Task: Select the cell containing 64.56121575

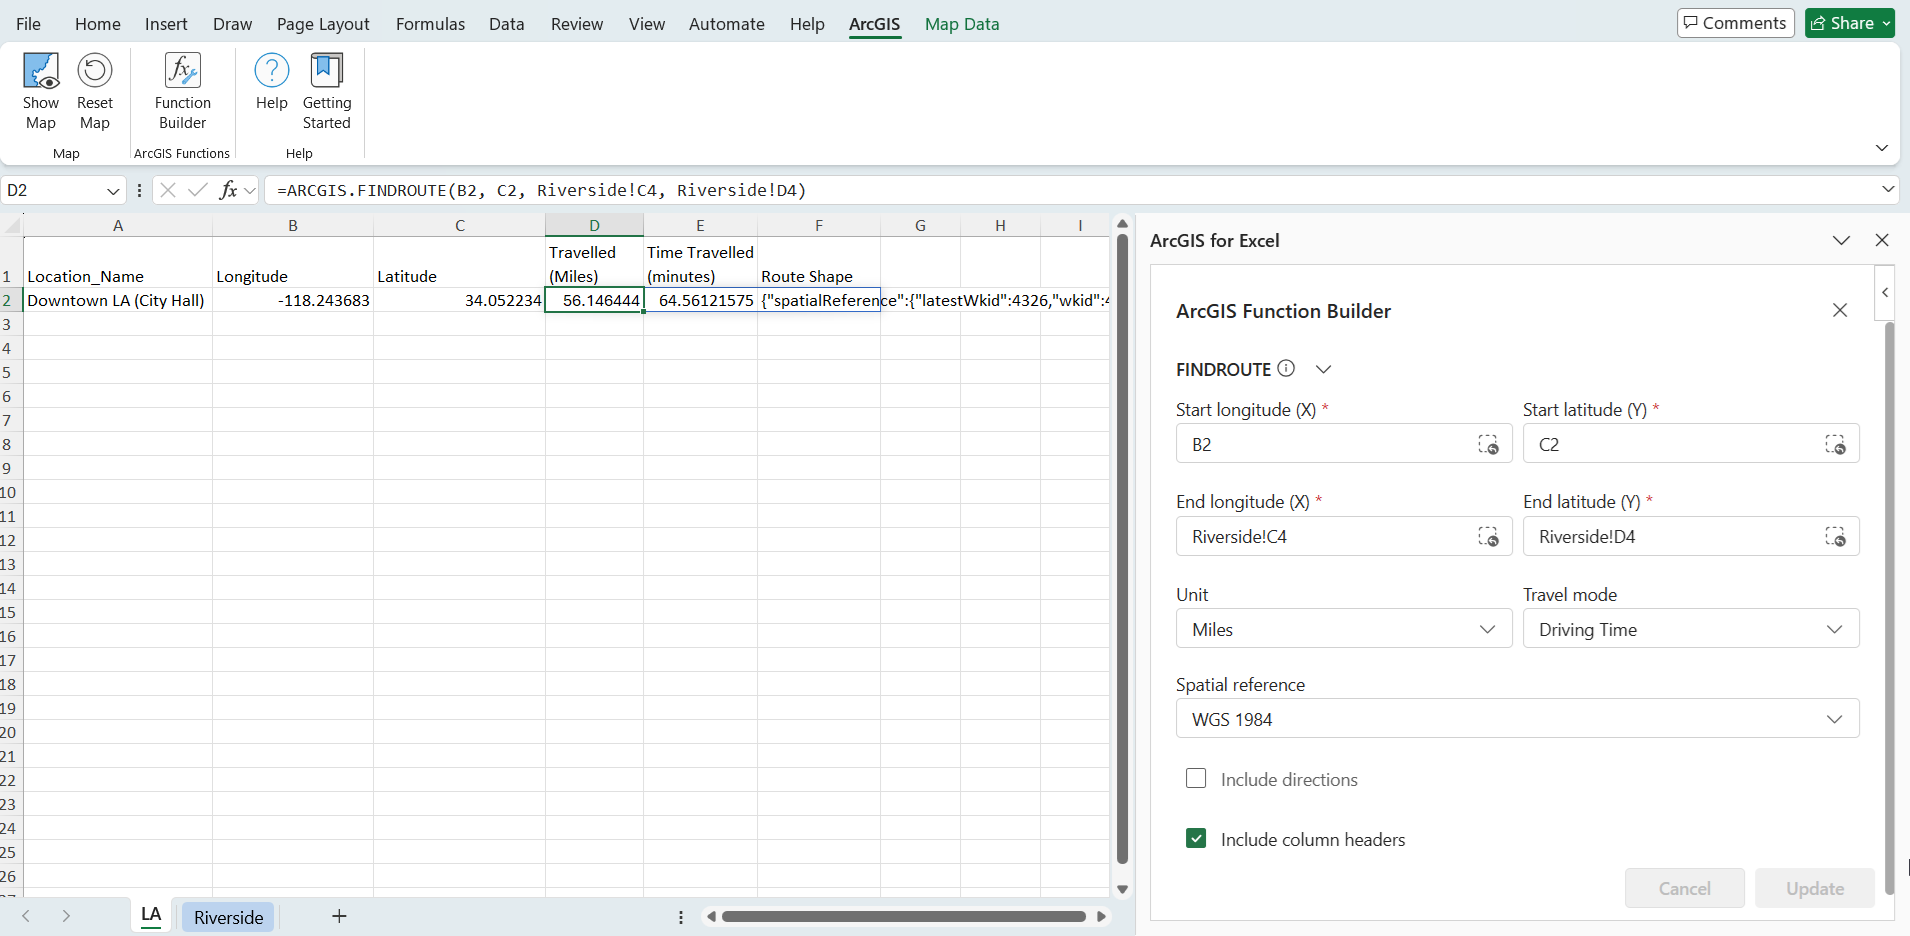Action: pyautogui.click(x=700, y=300)
